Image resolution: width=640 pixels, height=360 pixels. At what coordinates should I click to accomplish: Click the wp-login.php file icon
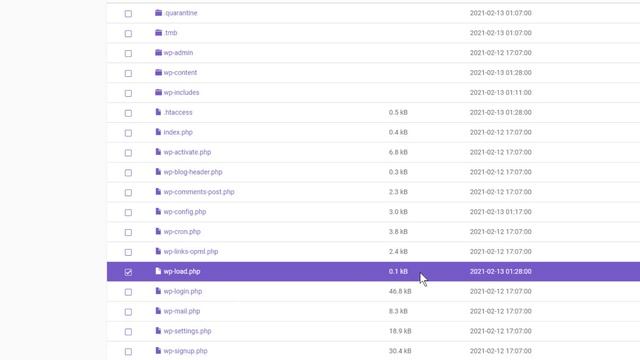point(158,291)
